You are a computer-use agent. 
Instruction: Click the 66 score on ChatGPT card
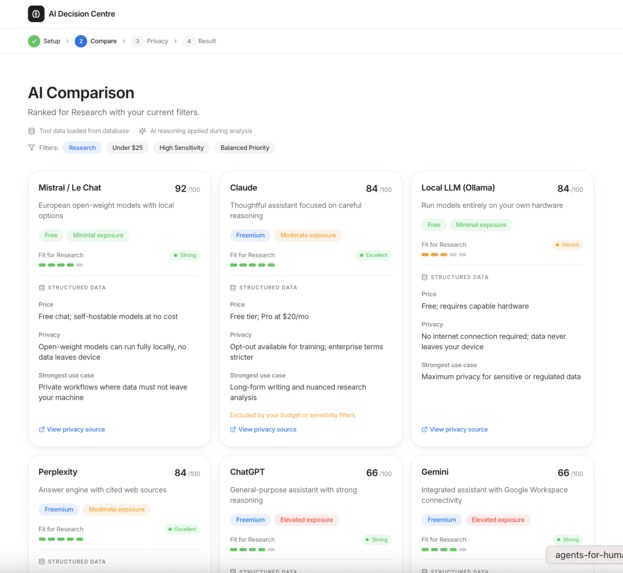[x=372, y=472]
